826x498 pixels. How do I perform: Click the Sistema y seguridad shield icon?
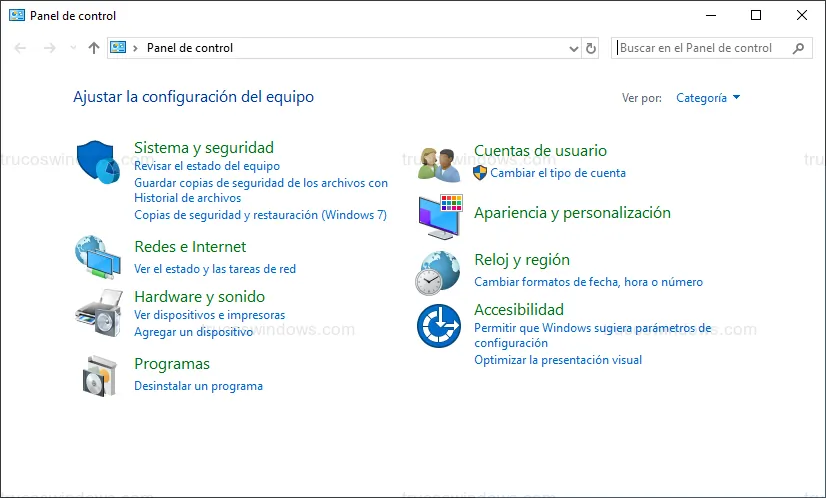[98, 163]
